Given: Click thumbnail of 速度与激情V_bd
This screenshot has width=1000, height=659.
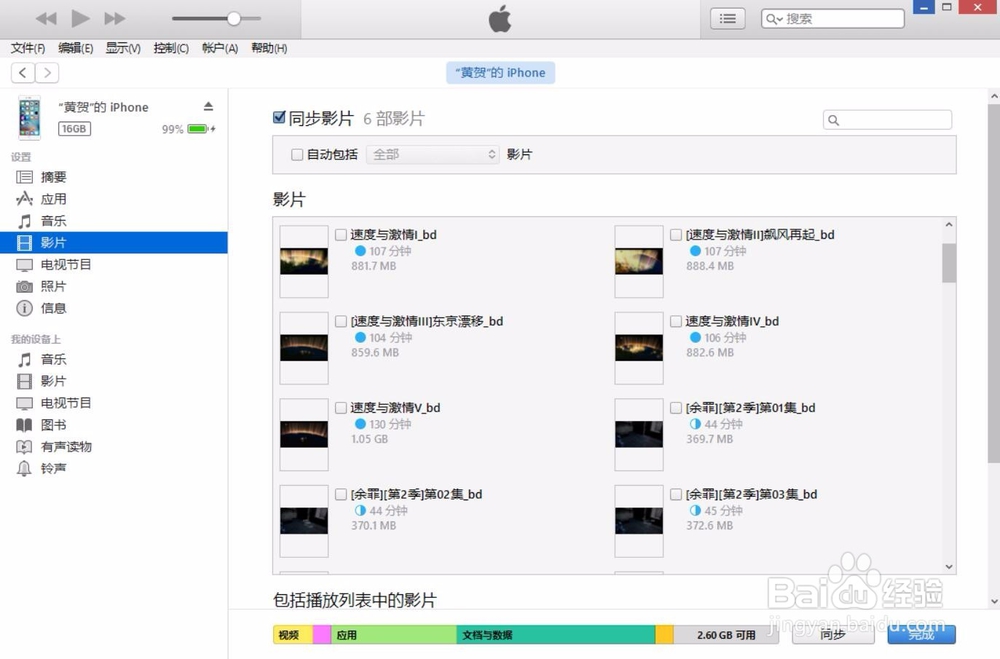Looking at the screenshot, I should coord(304,434).
